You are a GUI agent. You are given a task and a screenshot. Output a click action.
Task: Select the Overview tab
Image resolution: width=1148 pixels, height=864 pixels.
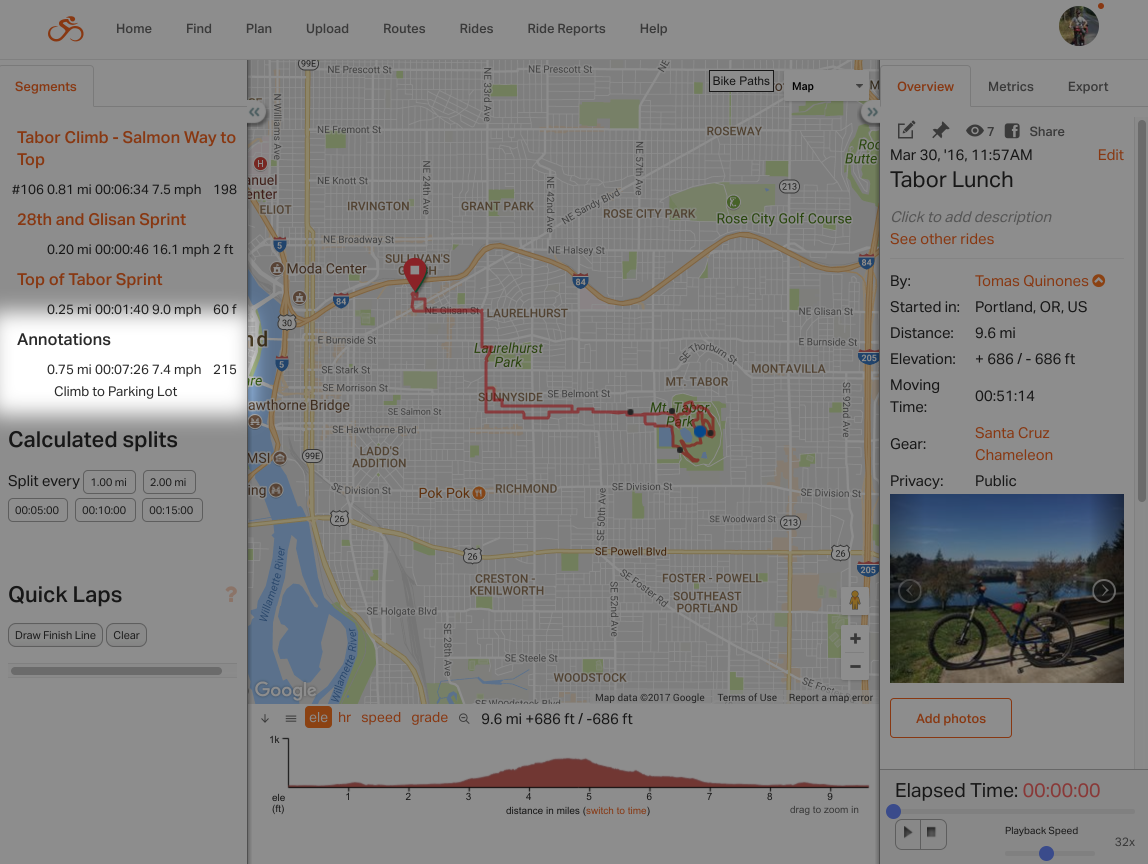925,86
